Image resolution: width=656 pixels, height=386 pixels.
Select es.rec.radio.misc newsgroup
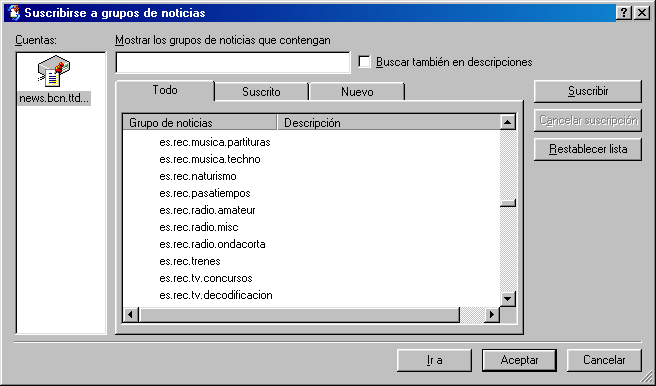point(199,227)
